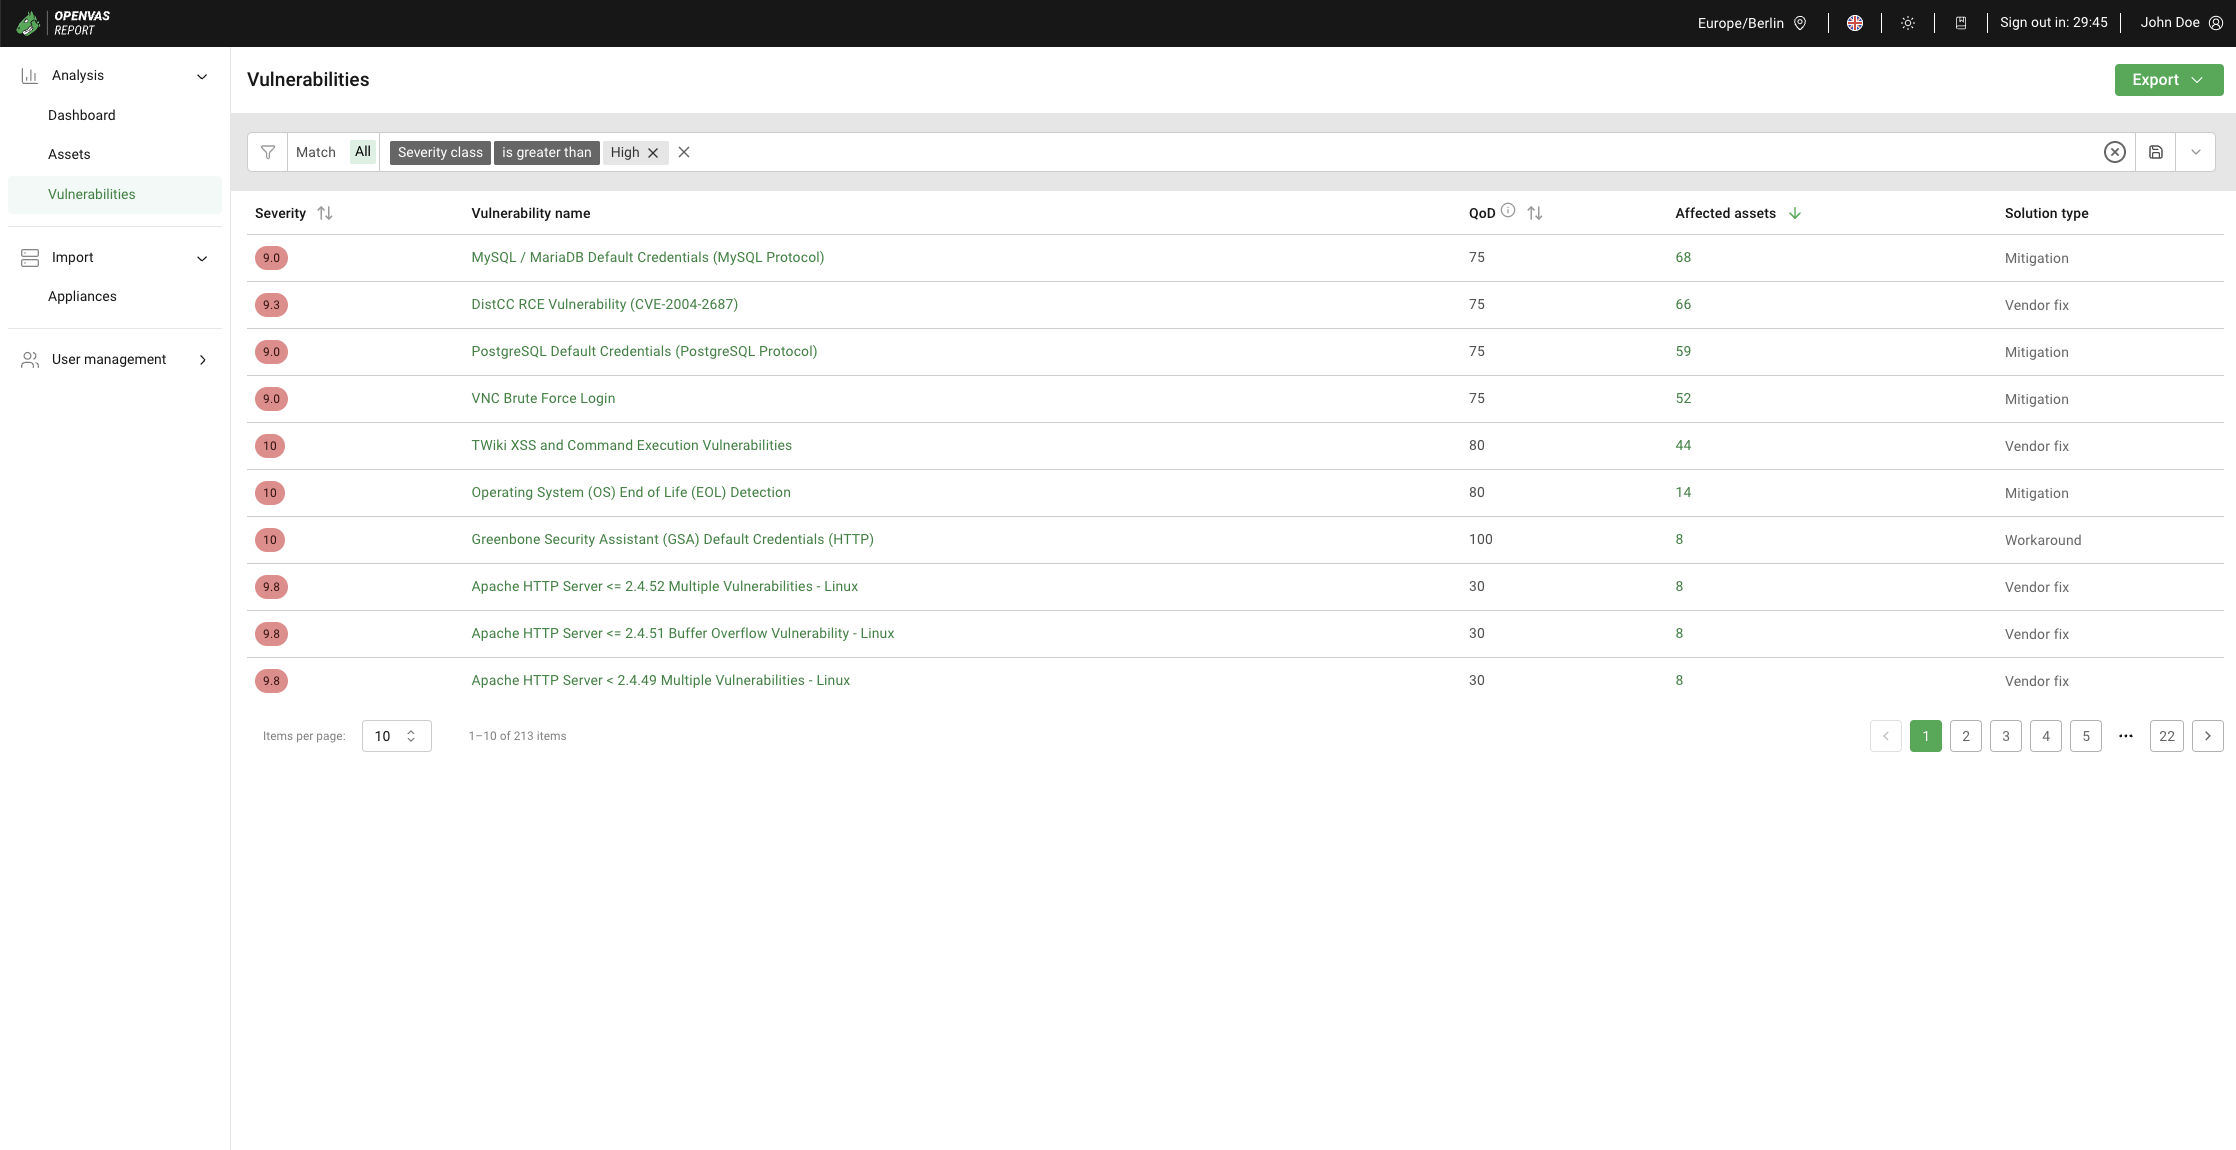Go to page 3

pyautogui.click(x=2006, y=736)
